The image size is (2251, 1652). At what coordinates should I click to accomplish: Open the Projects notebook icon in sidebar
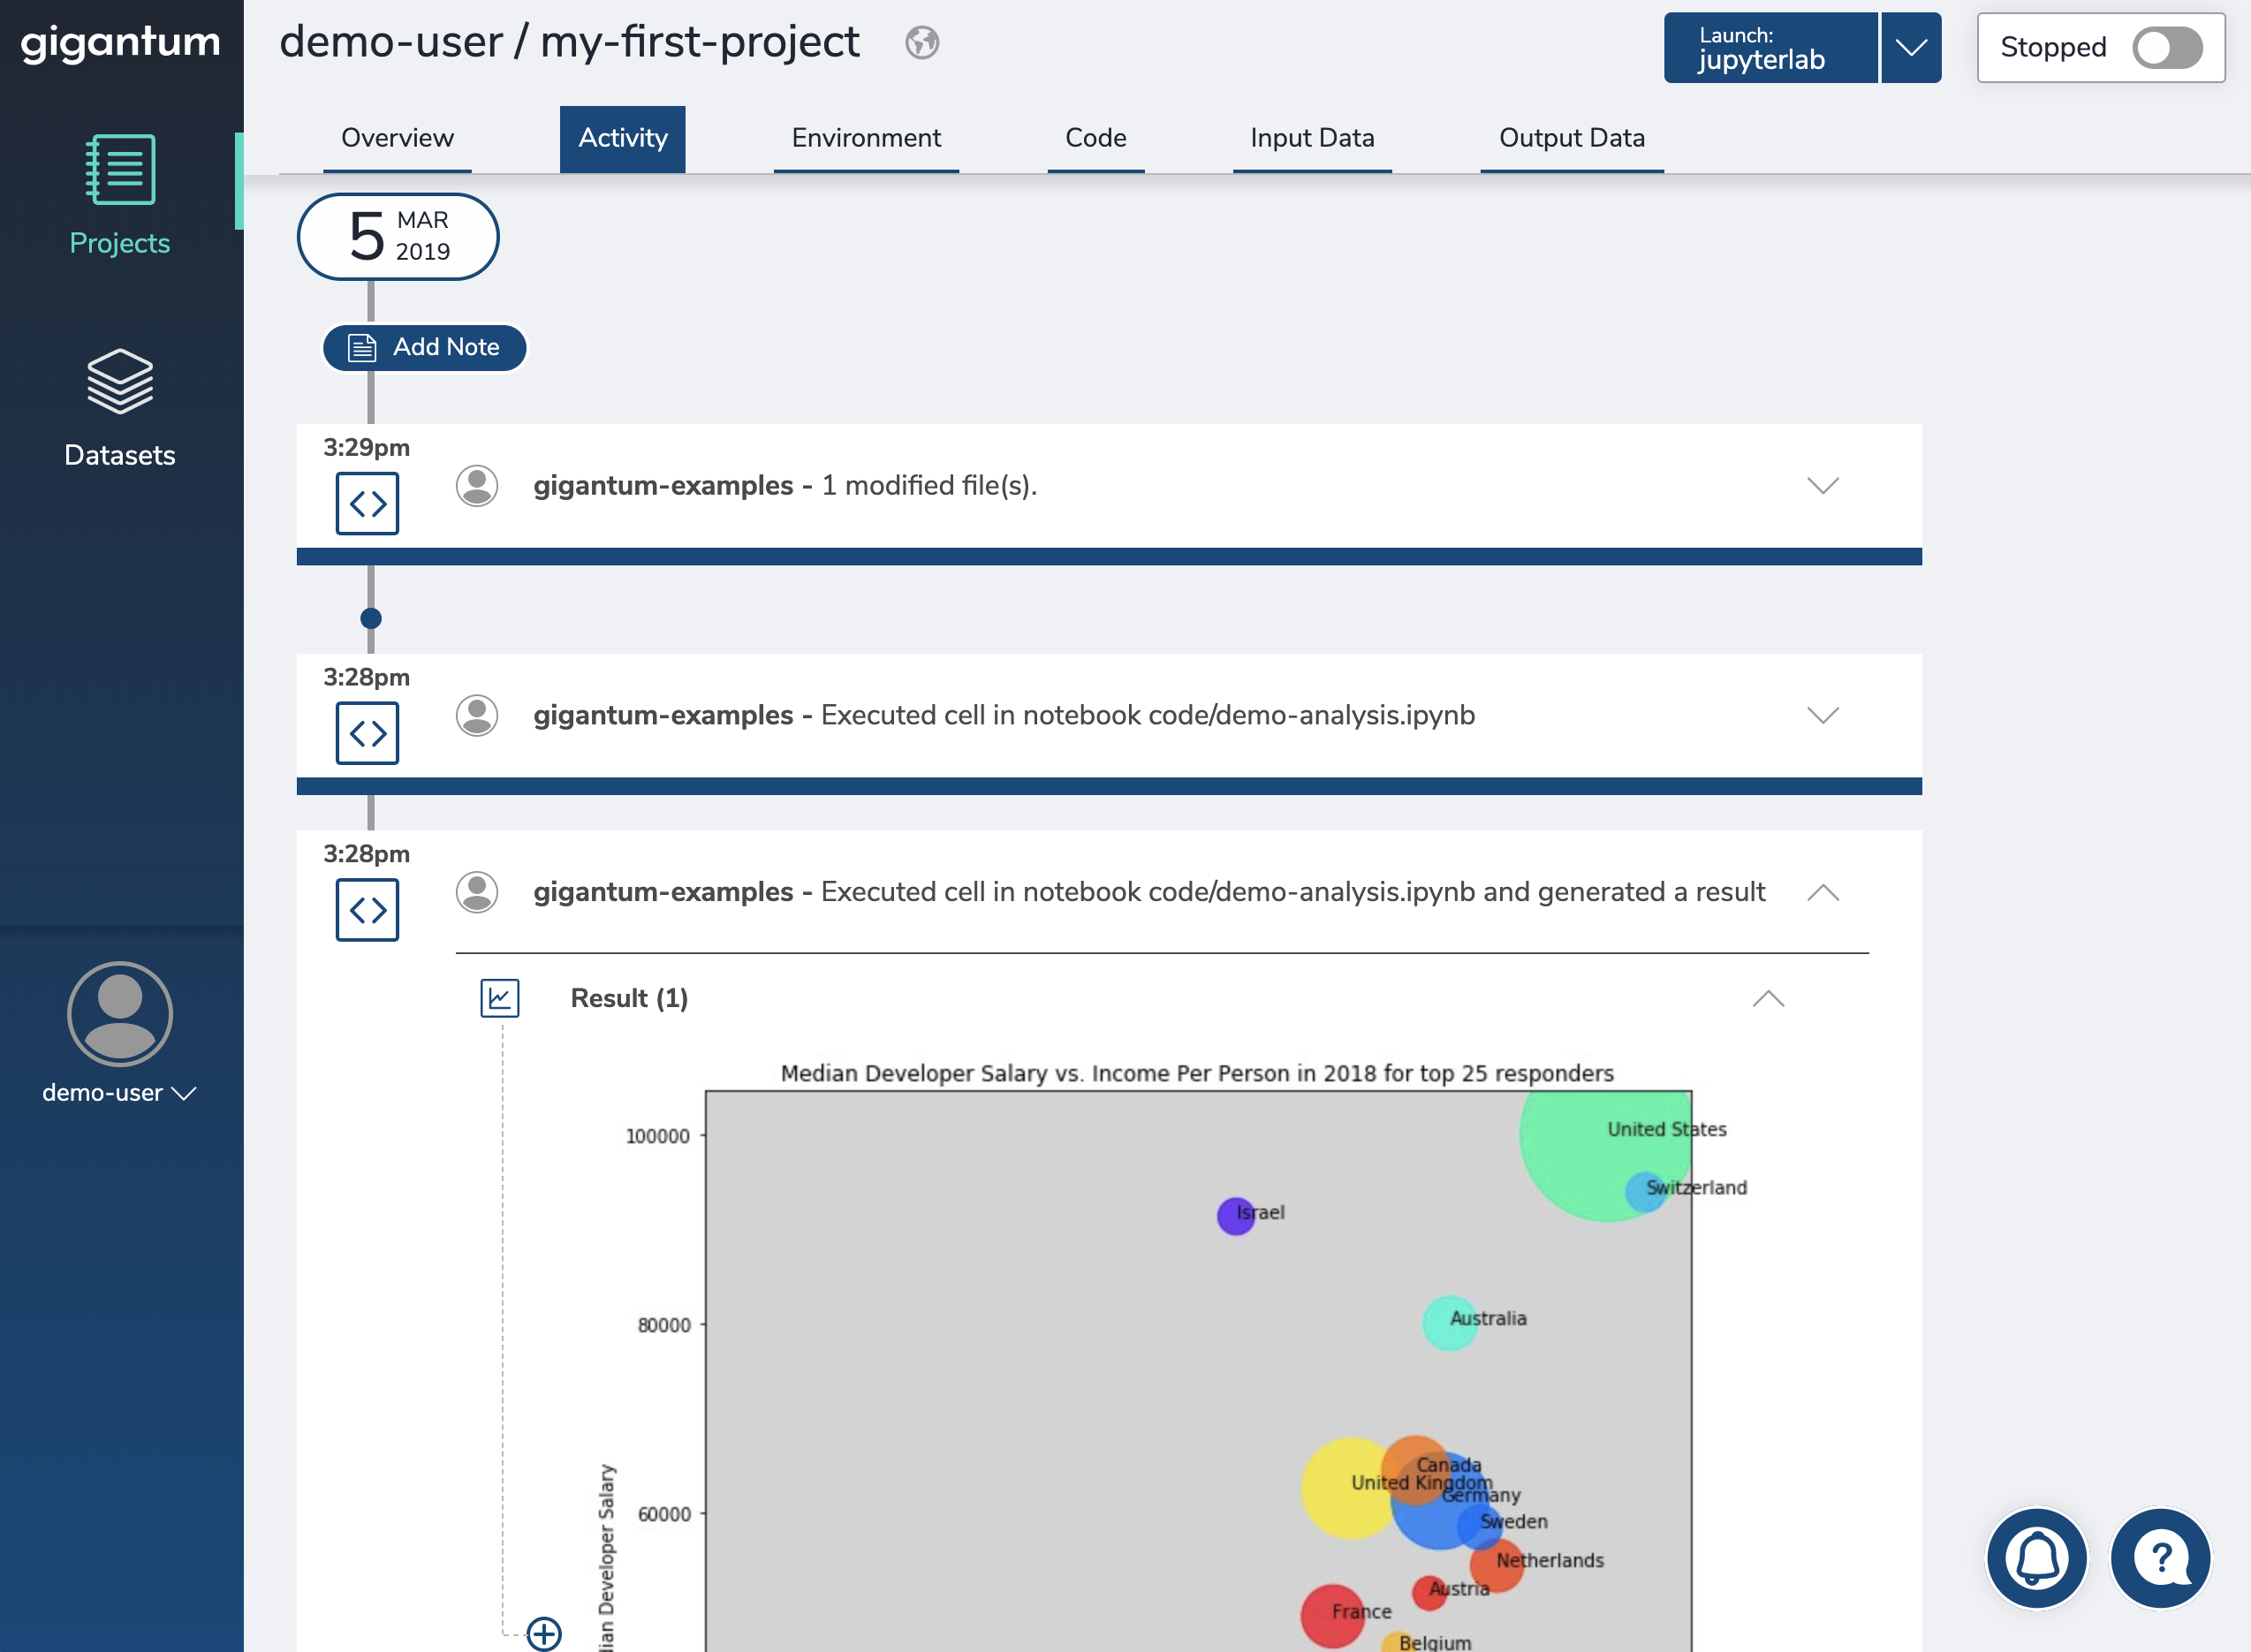[x=120, y=170]
